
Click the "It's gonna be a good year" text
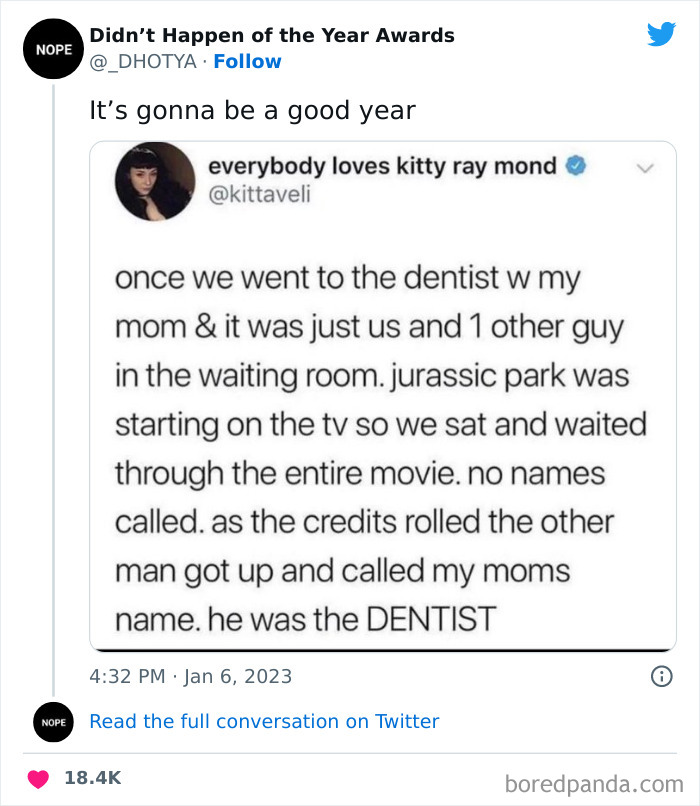252,110
